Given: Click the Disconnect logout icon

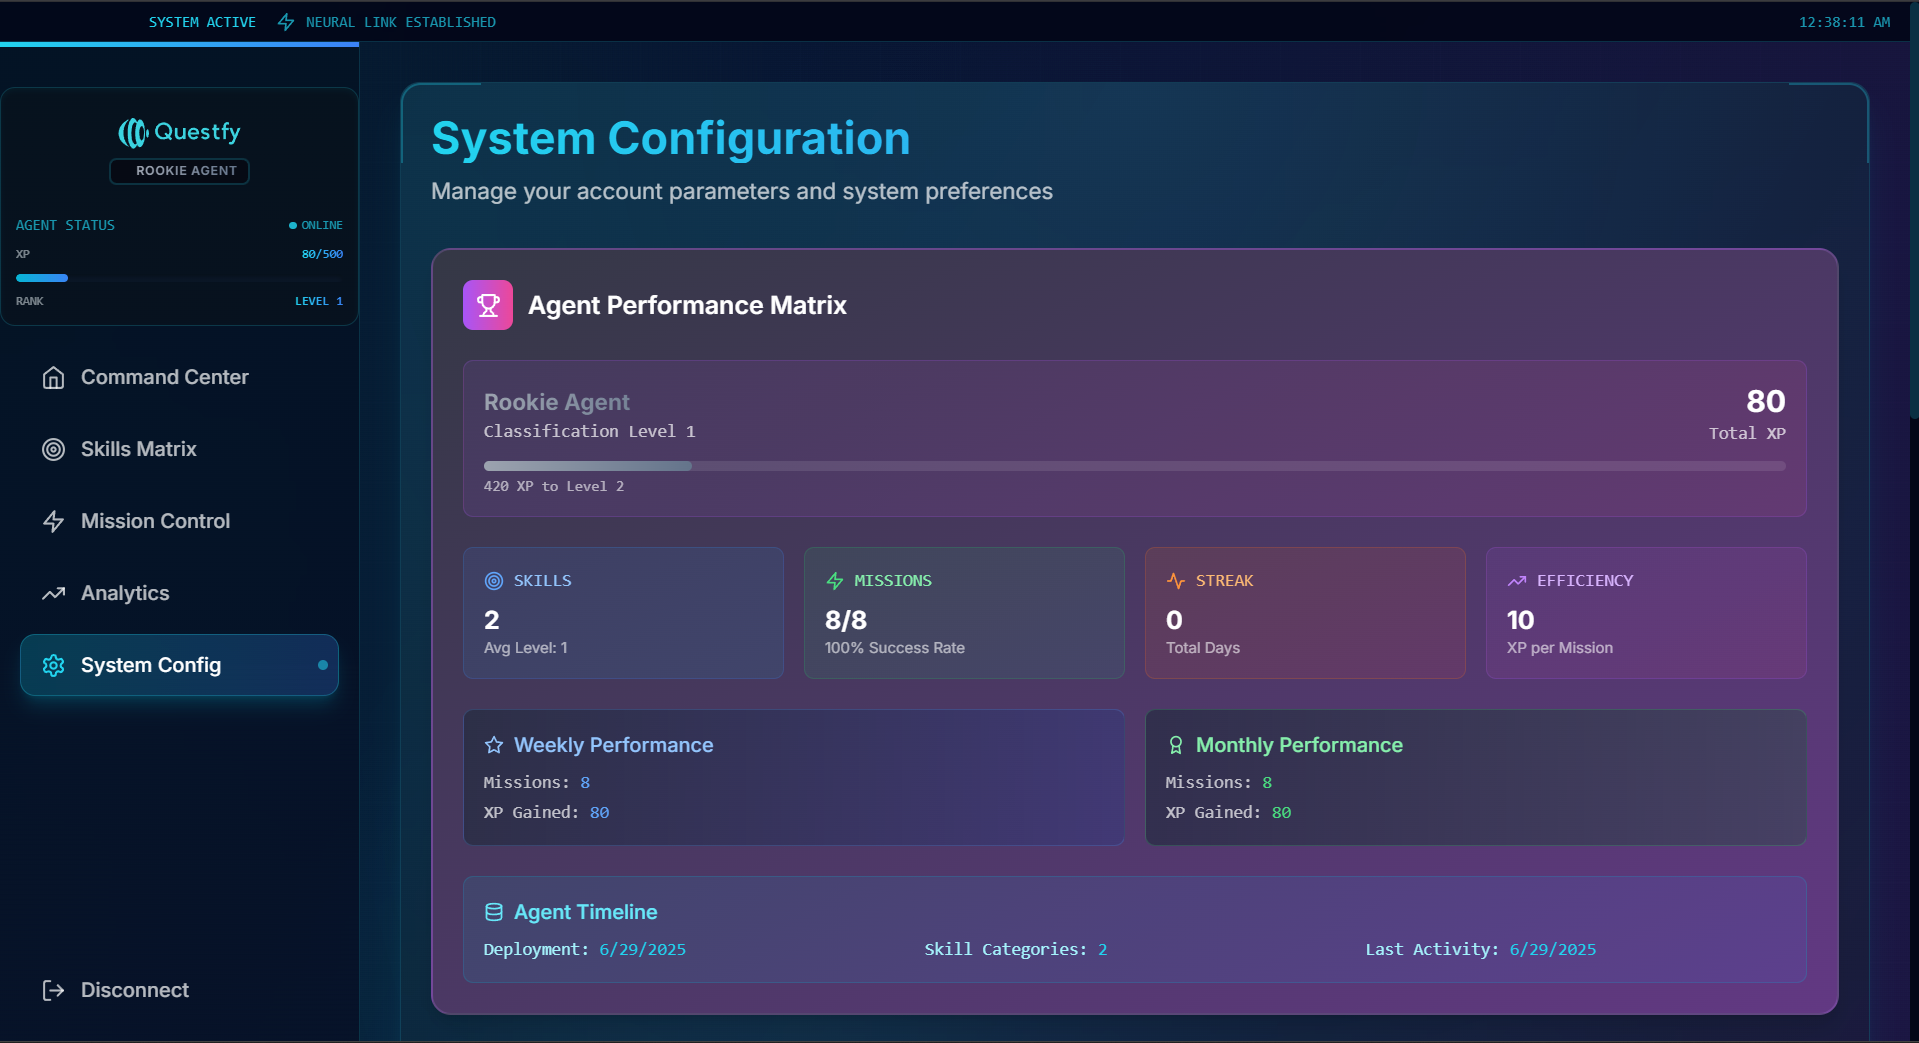Looking at the screenshot, I should point(54,990).
